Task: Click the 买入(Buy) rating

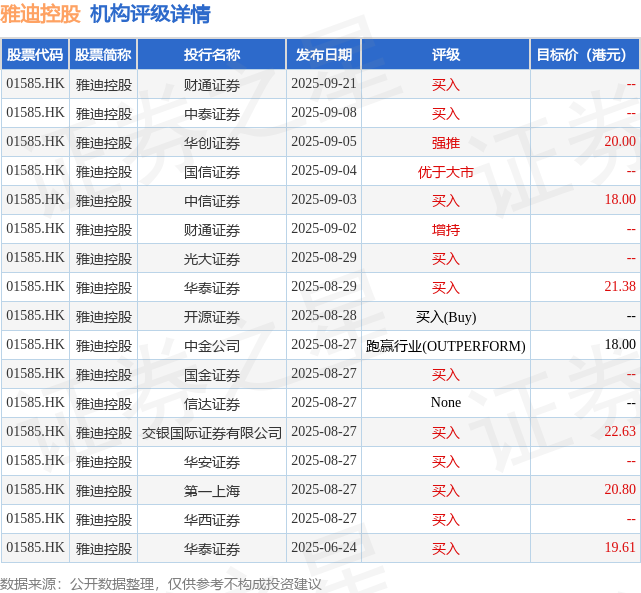Action: pyautogui.click(x=446, y=317)
